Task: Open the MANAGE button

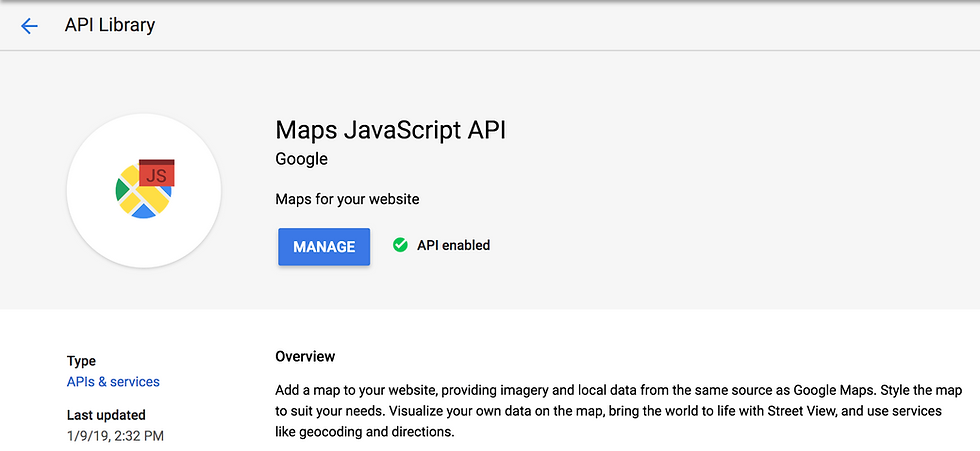Action: pyautogui.click(x=324, y=247)
